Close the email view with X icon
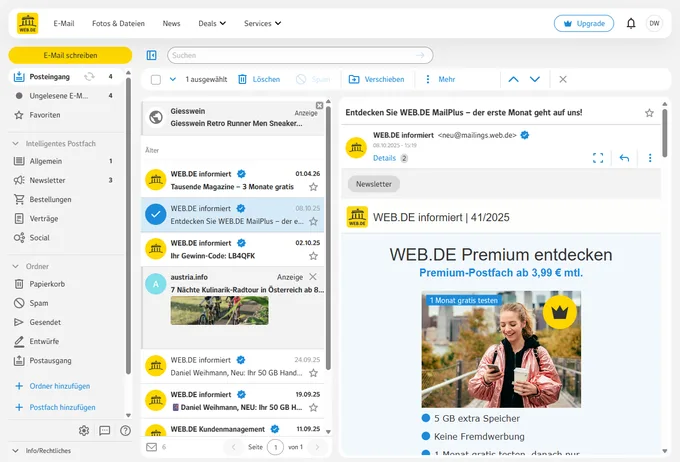The width and height of the screenshot is (680, 462). 563,79
